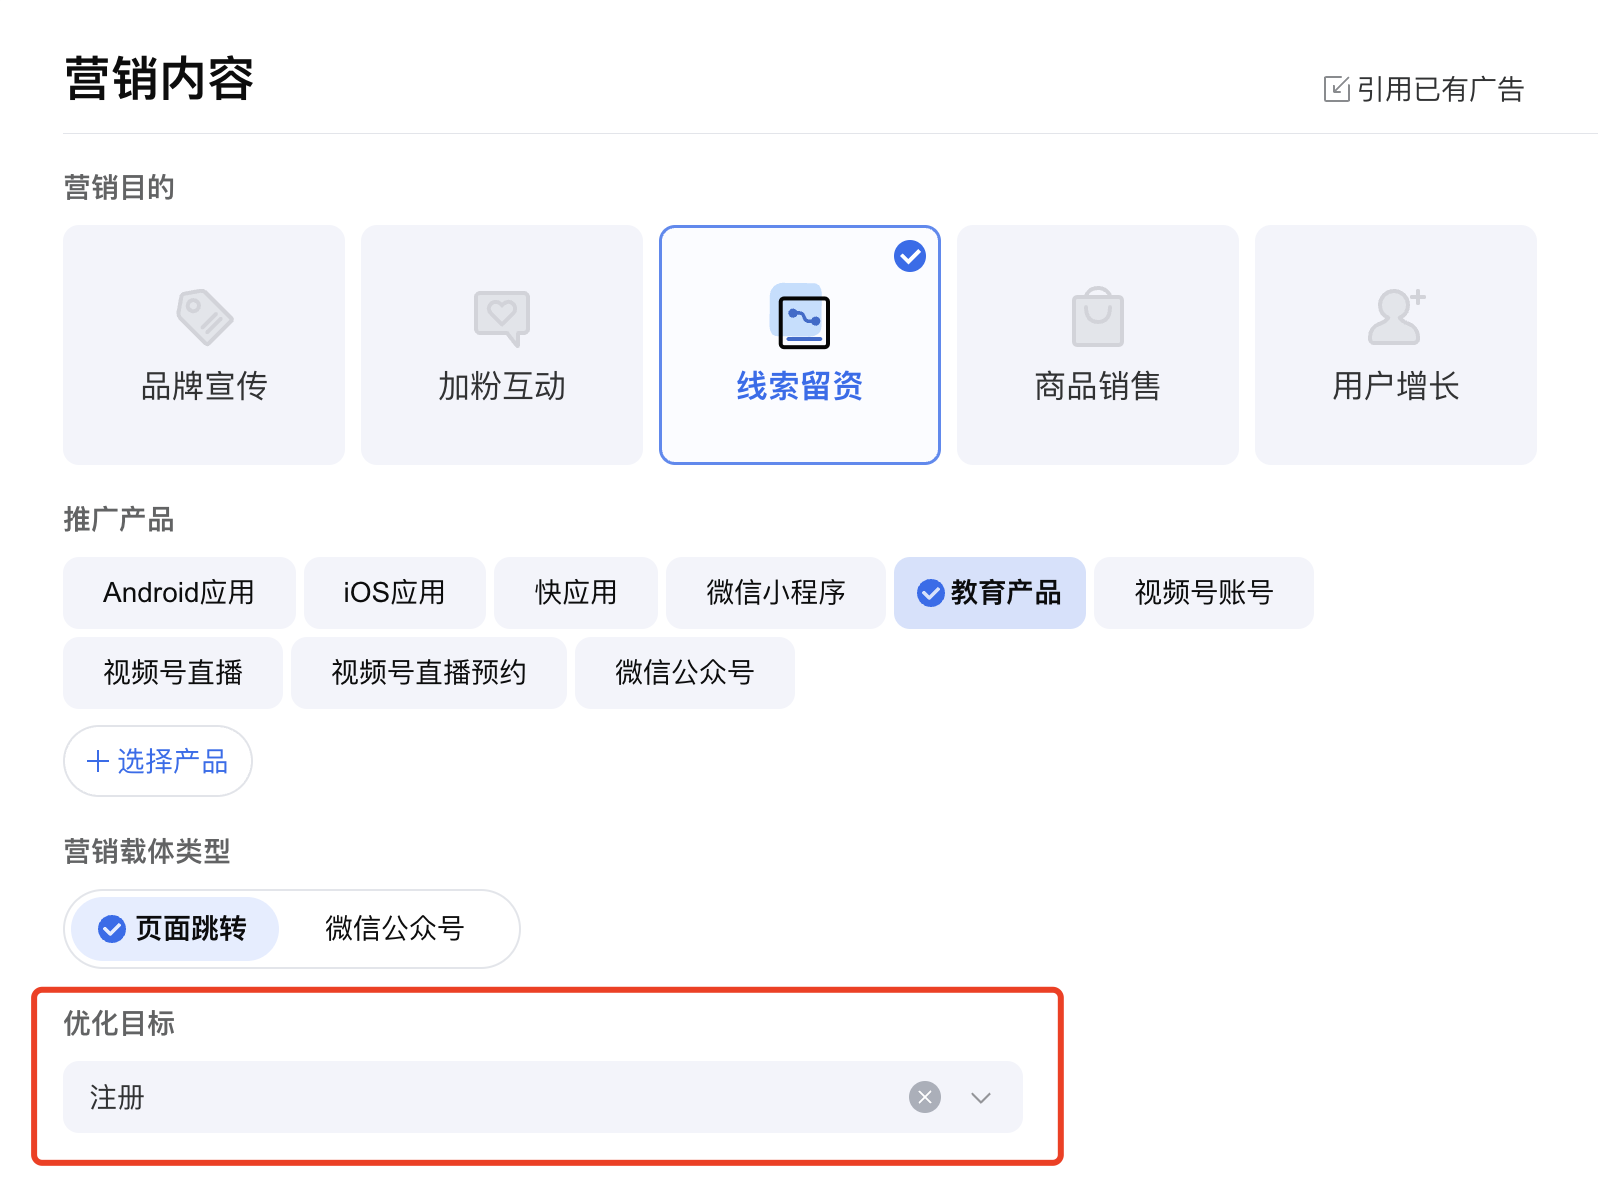This screenshot has height=1194, width=1598.
Task: Click the 商品销售 label
Action: [1098, 386]
